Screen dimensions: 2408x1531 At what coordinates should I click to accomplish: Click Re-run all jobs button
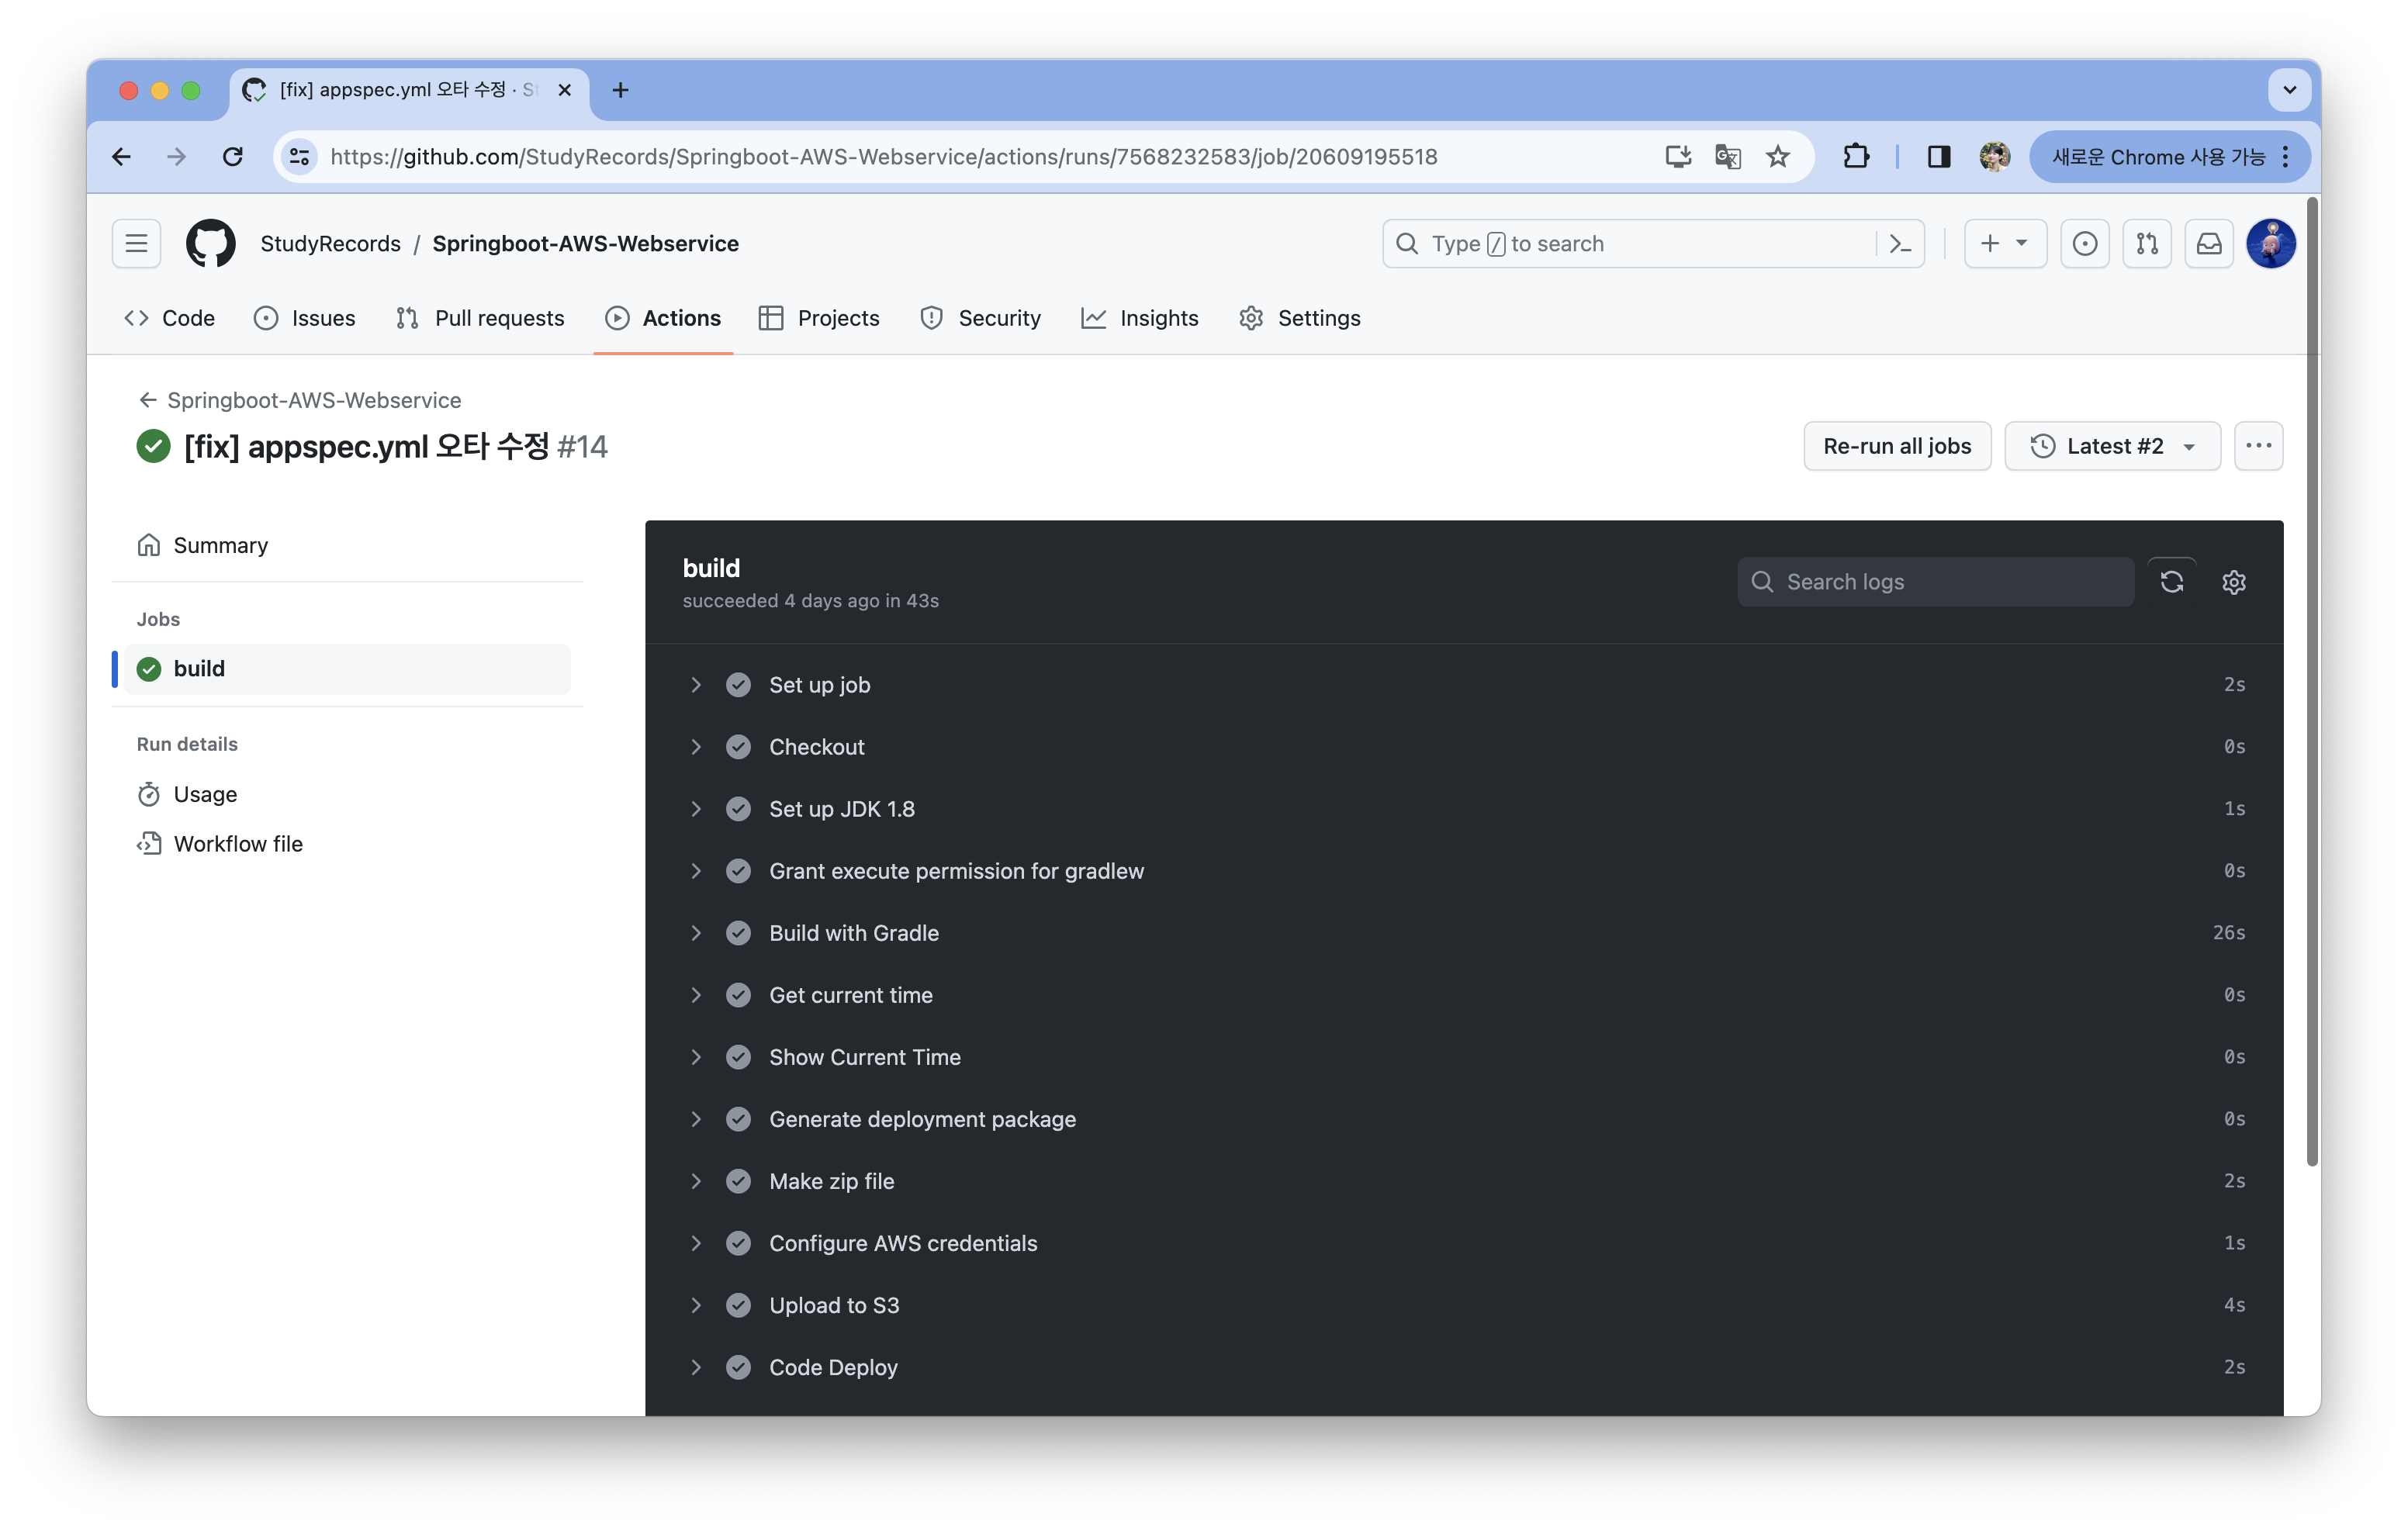(x=1897, y=446)
